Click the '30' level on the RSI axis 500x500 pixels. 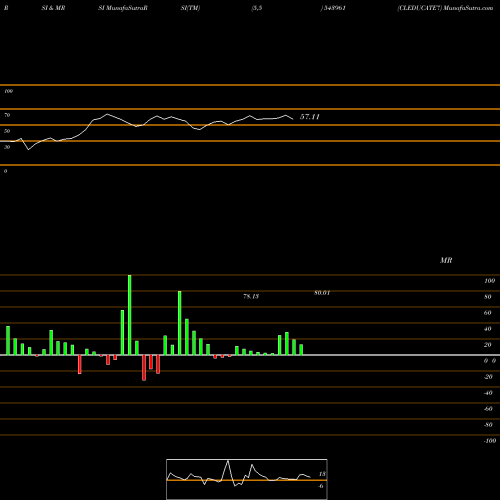pyautogui.click(x=7, y=147)
